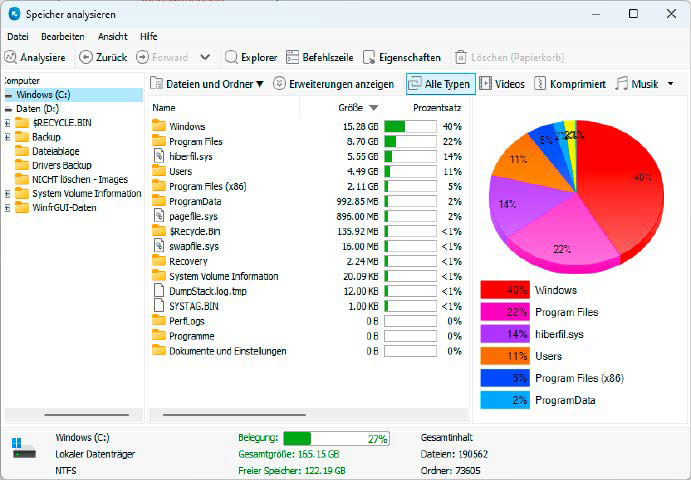Open the Hilfe menu
The image size is (691, 480).
tap(149, 37)
